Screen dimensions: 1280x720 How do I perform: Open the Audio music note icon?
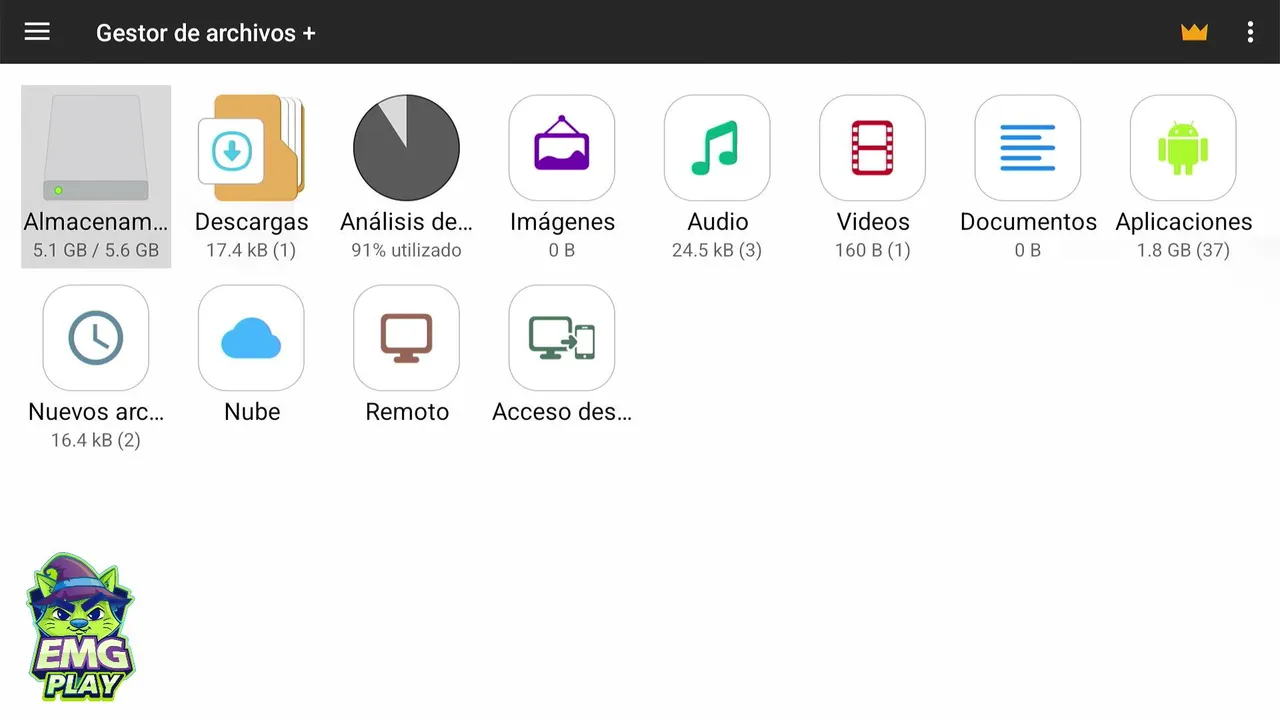tap(717, 148)
